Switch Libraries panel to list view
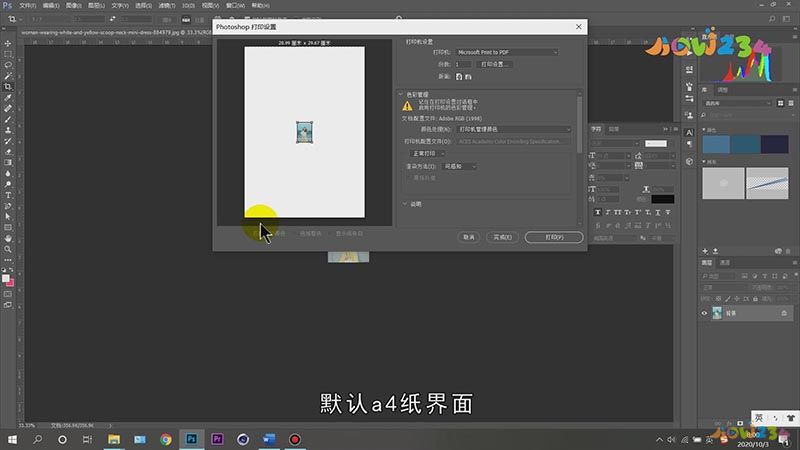 [x=791, y=103]
